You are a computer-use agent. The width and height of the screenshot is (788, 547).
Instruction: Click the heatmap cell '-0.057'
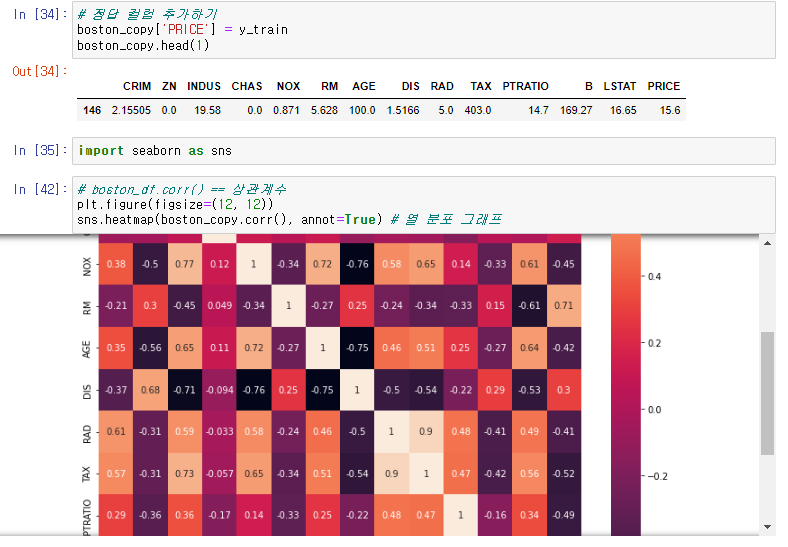point(220,474)
